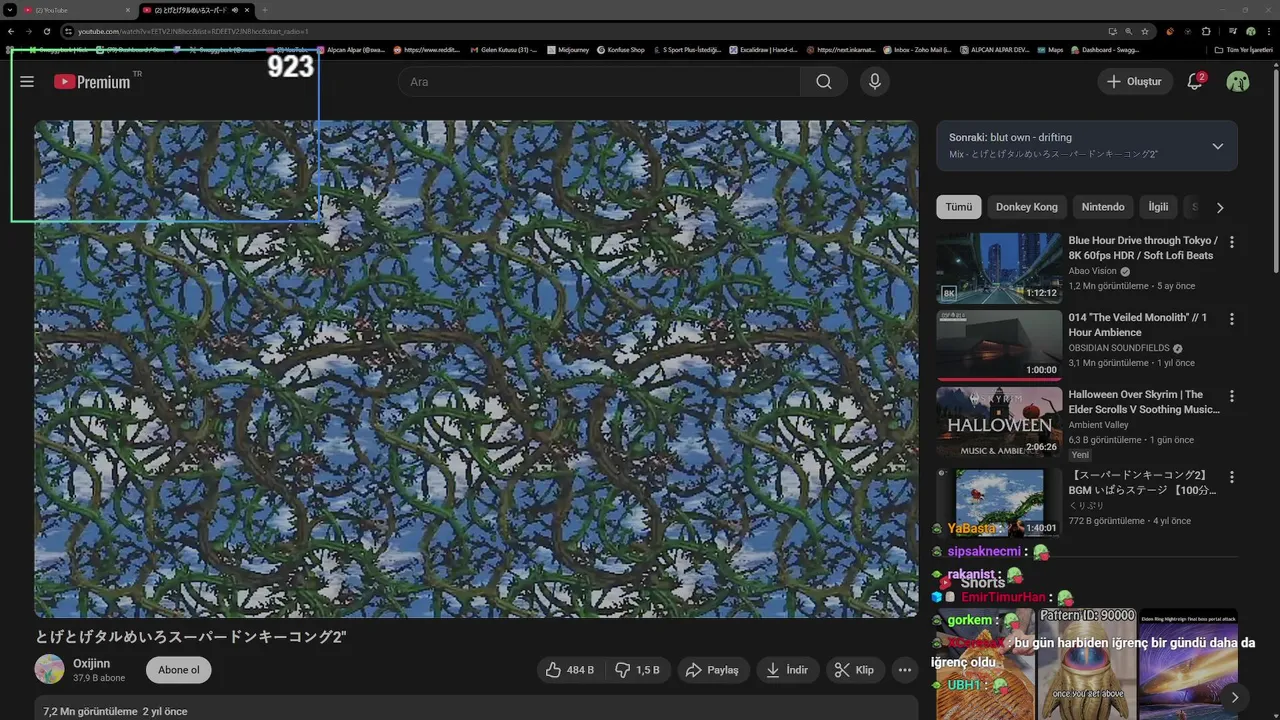The width and height of the screenshot is (1280, 720).
Task: Go back with browser back arrow
Action: [11, 31]
